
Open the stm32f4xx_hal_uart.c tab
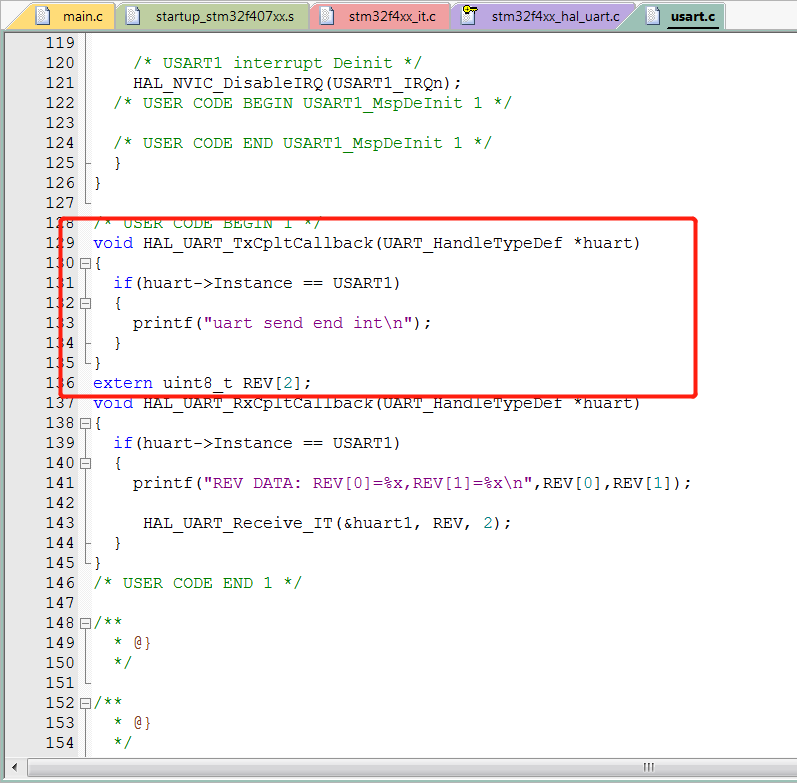point(543,16)
